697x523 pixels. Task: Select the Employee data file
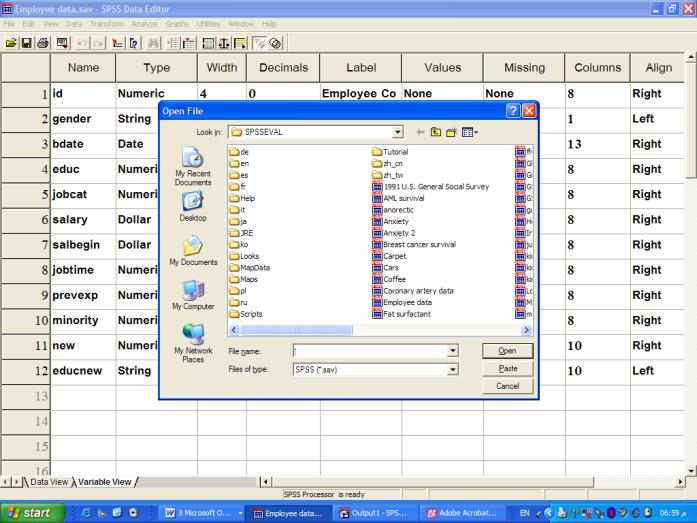click(402, 302)
